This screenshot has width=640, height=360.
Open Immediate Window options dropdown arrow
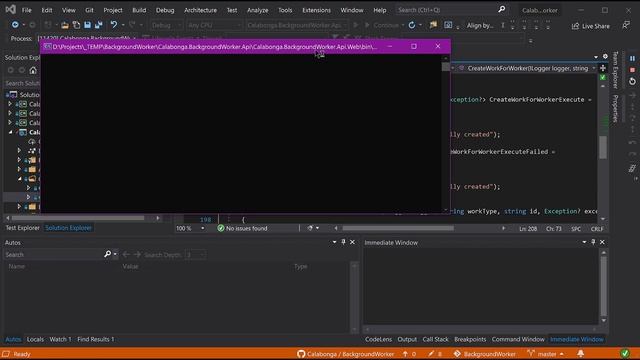coord(584,242)
